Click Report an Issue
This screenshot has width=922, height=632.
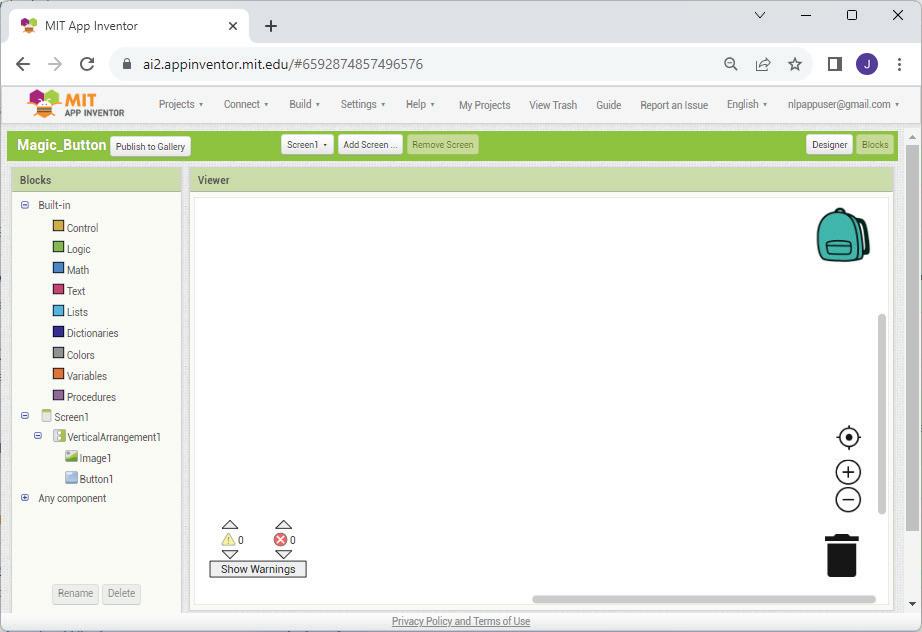674,105
